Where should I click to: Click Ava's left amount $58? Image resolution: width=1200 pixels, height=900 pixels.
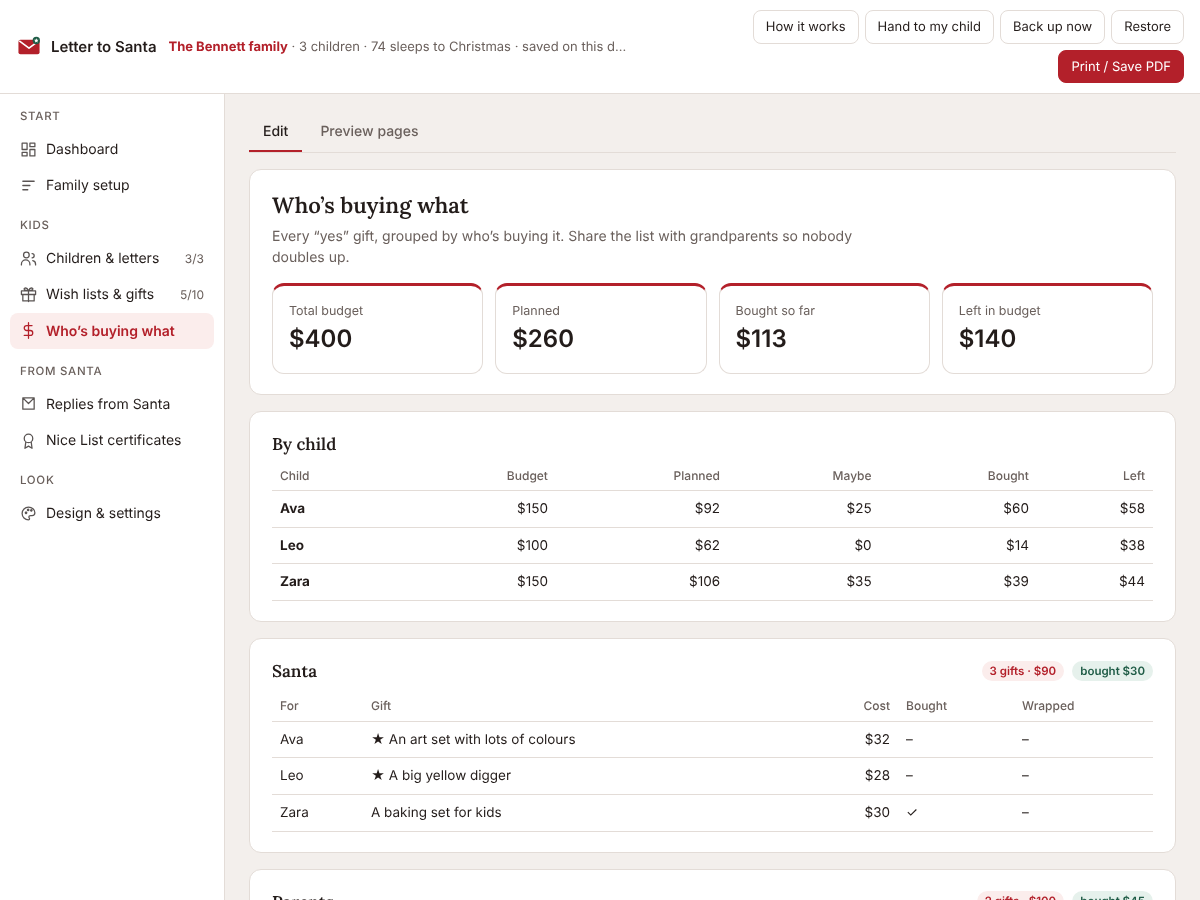[1132, 508]
